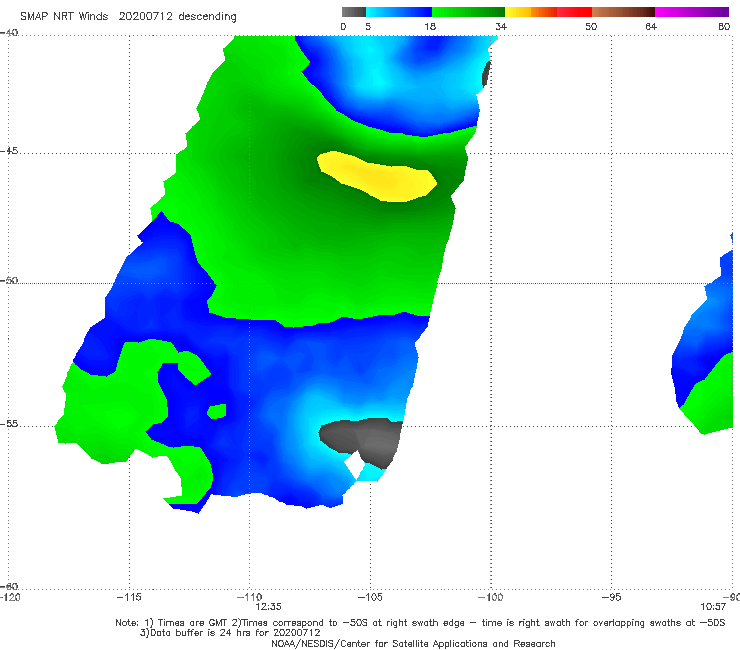Select the yellow high-wind patch on map

378,177
